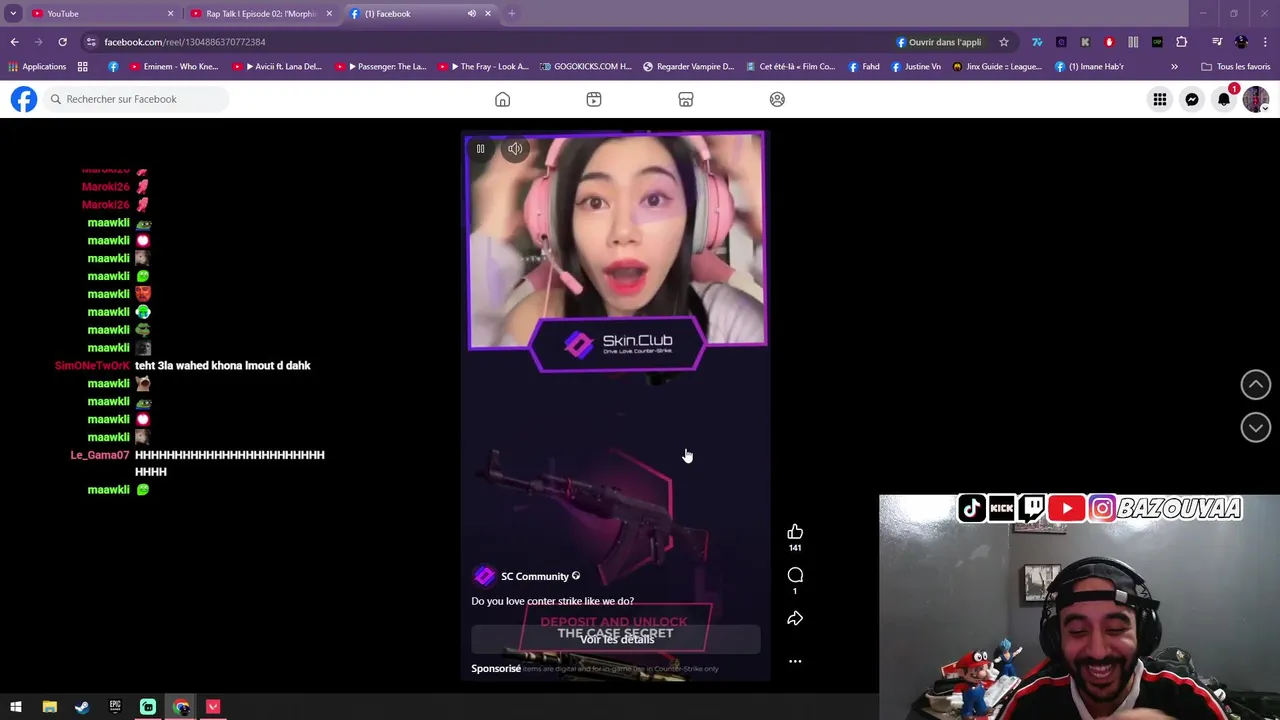The width and height of the screenshot is (1280, 720).
Task: Like the reel with thumbs-up icon
Action: pyautogui.click(x=795, y=532)
